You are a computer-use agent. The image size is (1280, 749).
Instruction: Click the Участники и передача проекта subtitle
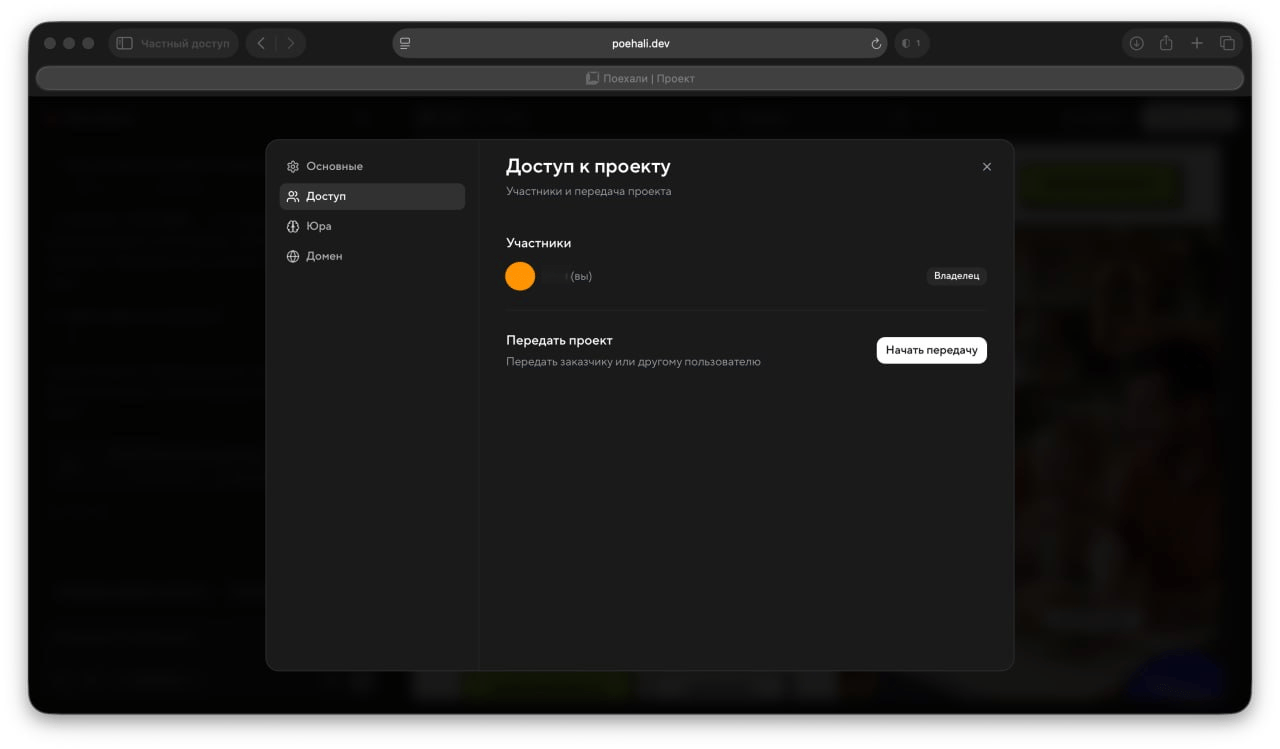click(589, 191)
